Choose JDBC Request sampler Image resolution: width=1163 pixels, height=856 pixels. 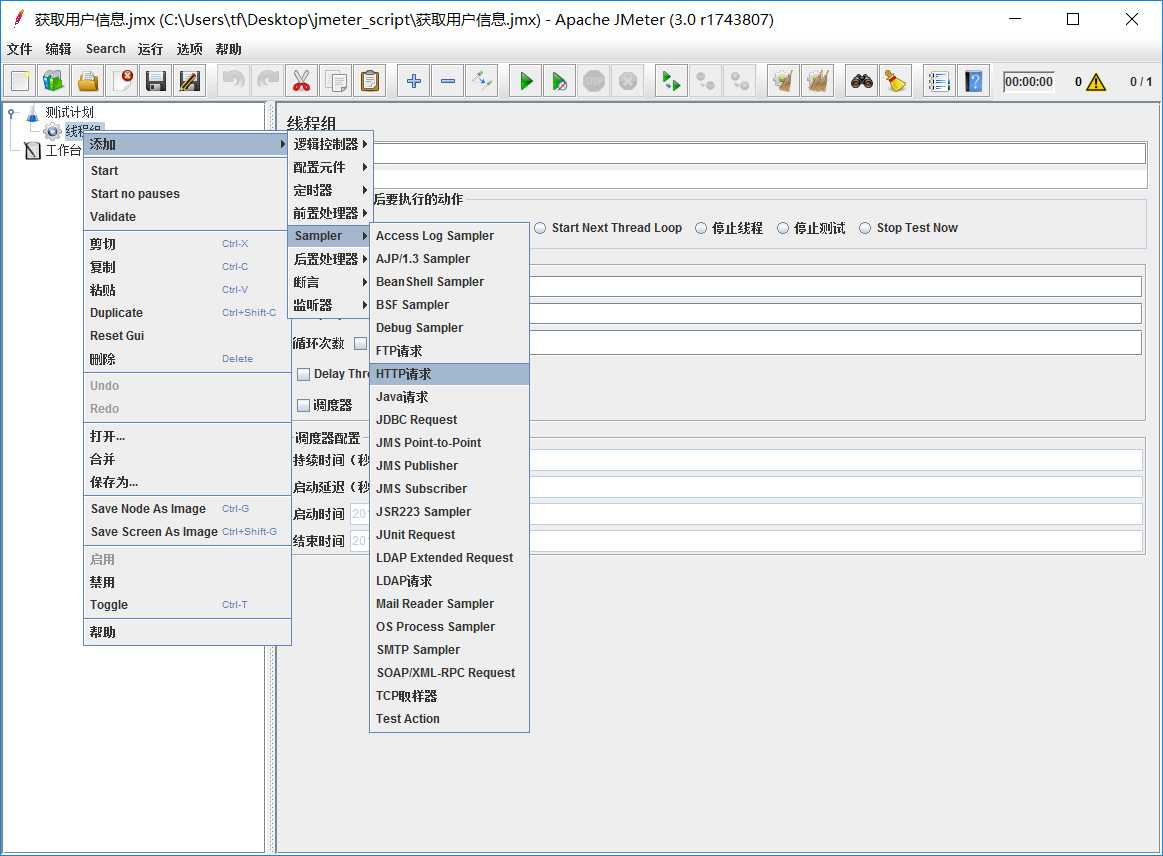tap(449, 420)
